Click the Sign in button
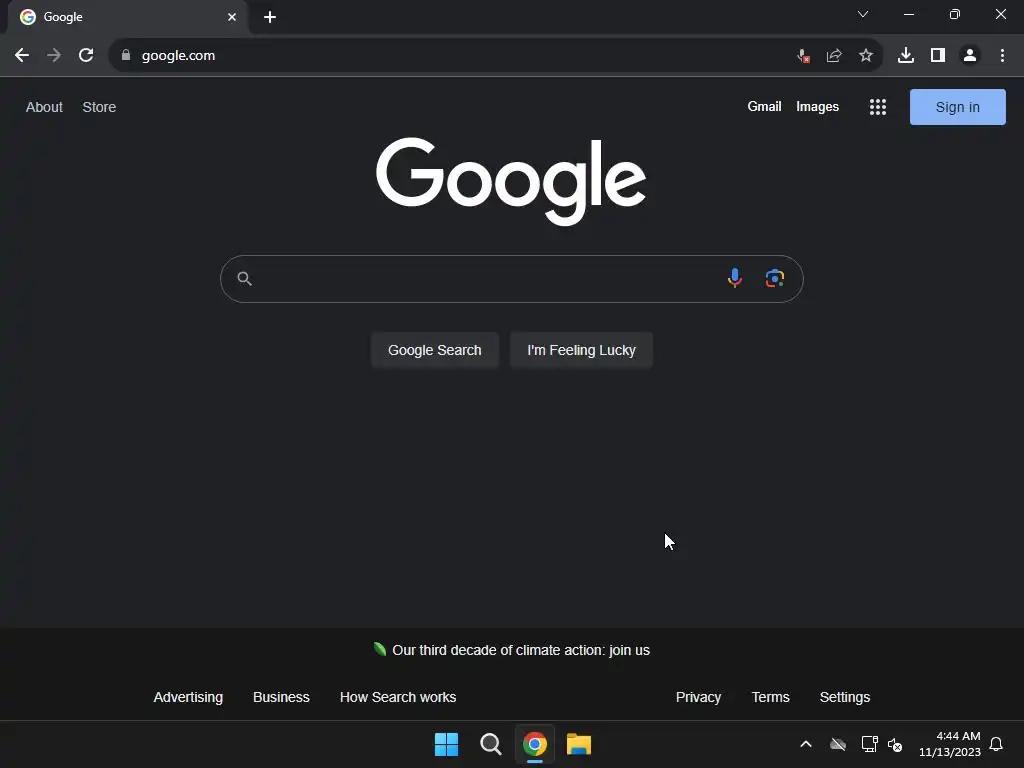Viewport: 1024px width, 768px height. tap(957, 107)
